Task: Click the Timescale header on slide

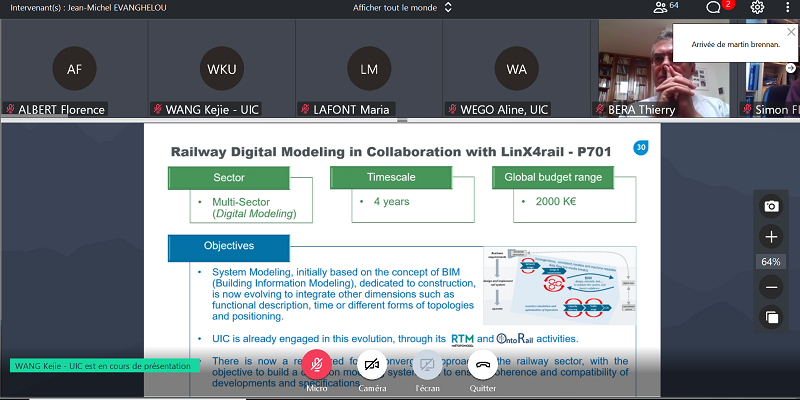Action: (x=391, y=178)
